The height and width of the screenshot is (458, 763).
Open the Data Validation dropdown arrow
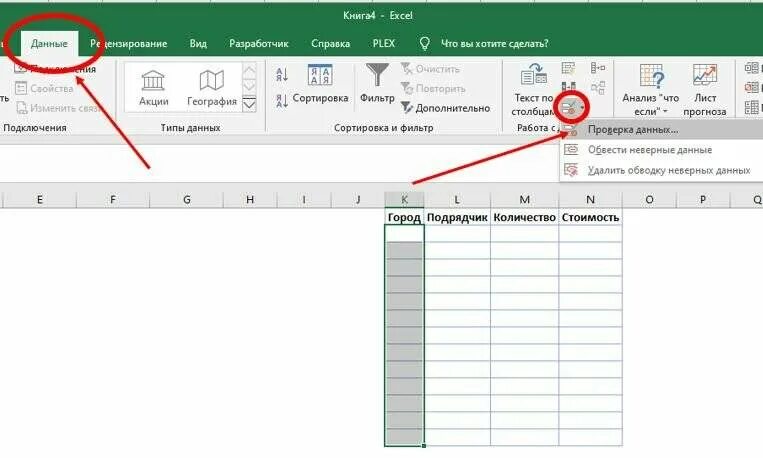(x=582, y=107)
